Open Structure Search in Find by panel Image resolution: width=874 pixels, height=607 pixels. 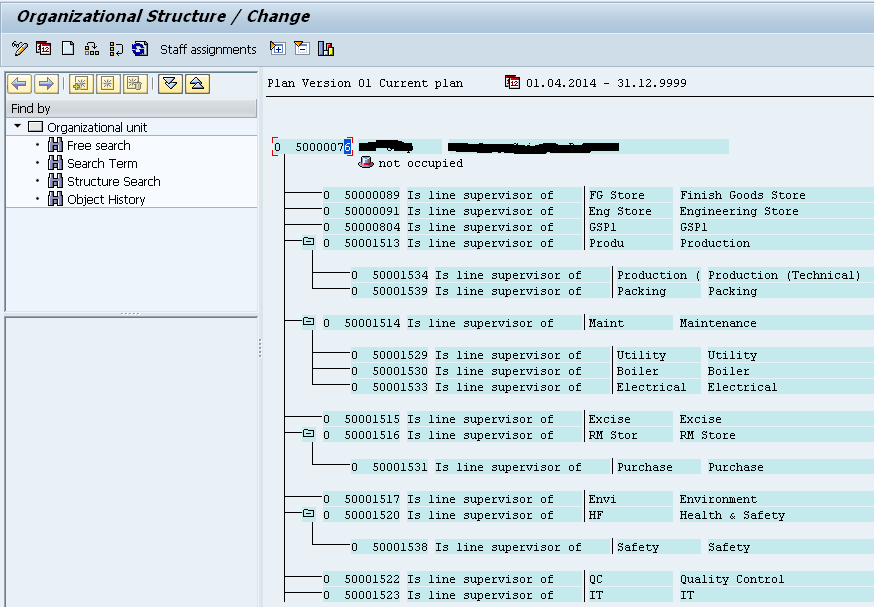click(x=113, y=182)
